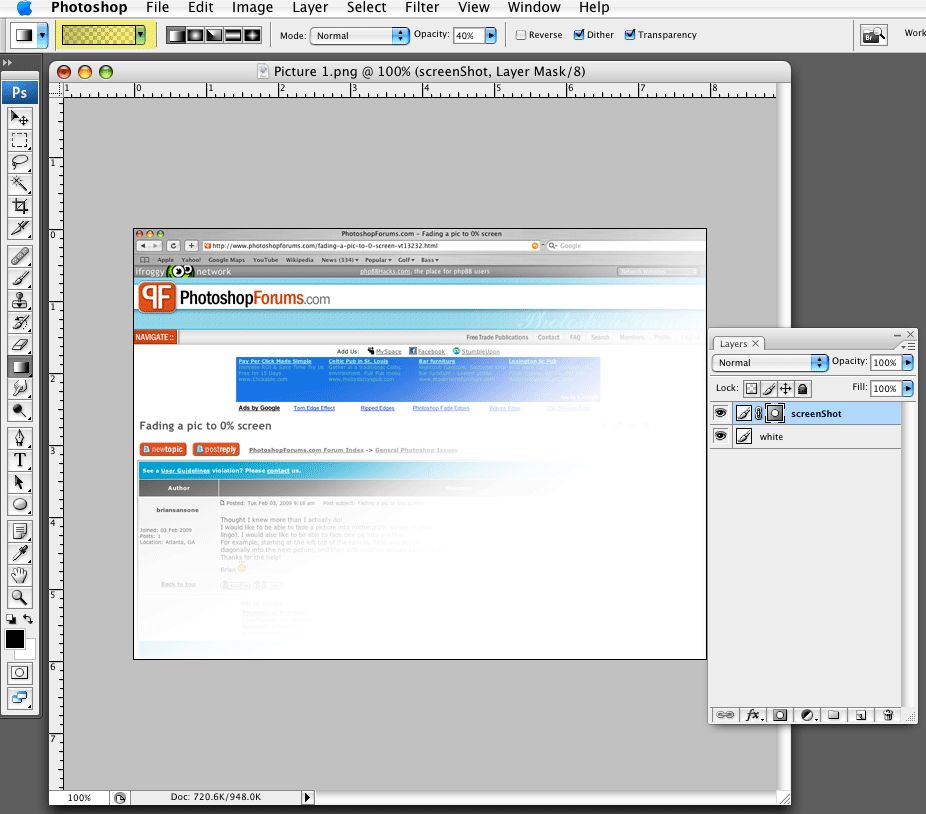Image resolution: width=926 pixels, height=814 pixels.
Task: Pick the Clone Stamp tool
Action: click(20, 300)
